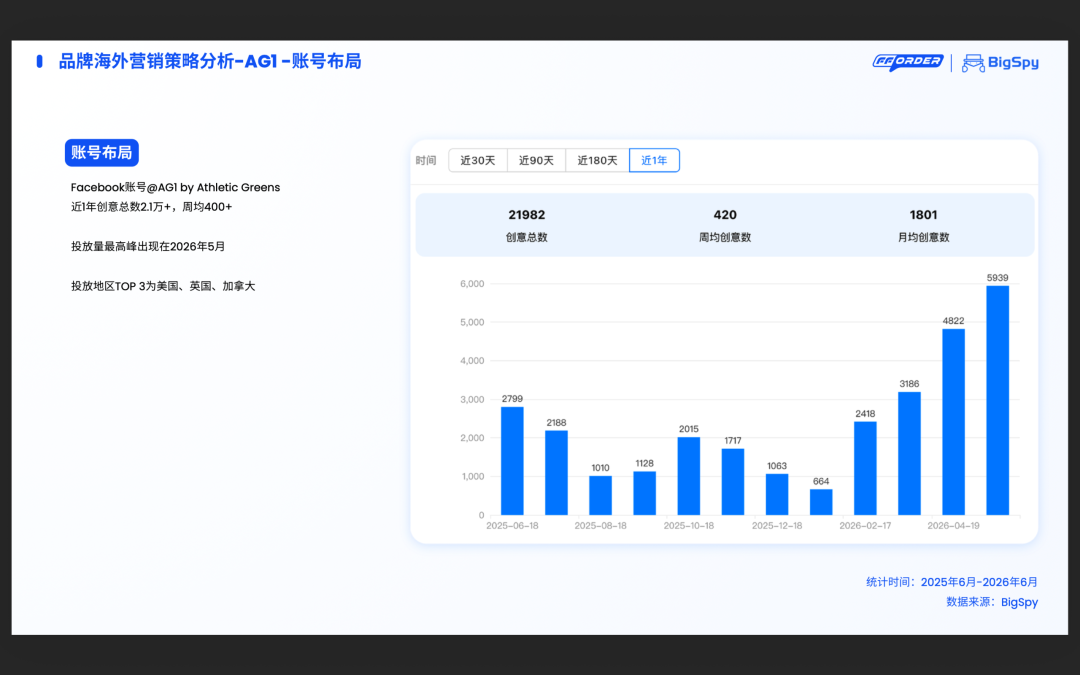Click the 4822 bar in chart
The width and height of the screenshot is (1080, 675).
tap(953, 422)
